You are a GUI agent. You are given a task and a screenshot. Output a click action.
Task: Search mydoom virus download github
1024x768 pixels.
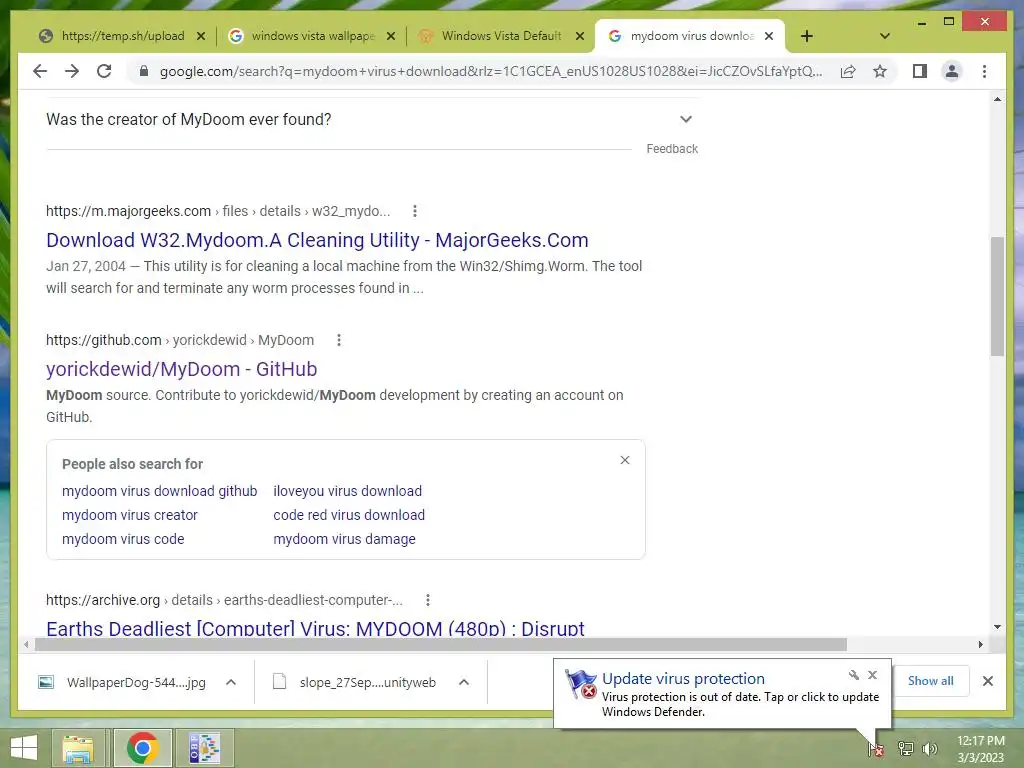(x=159, y=491)
